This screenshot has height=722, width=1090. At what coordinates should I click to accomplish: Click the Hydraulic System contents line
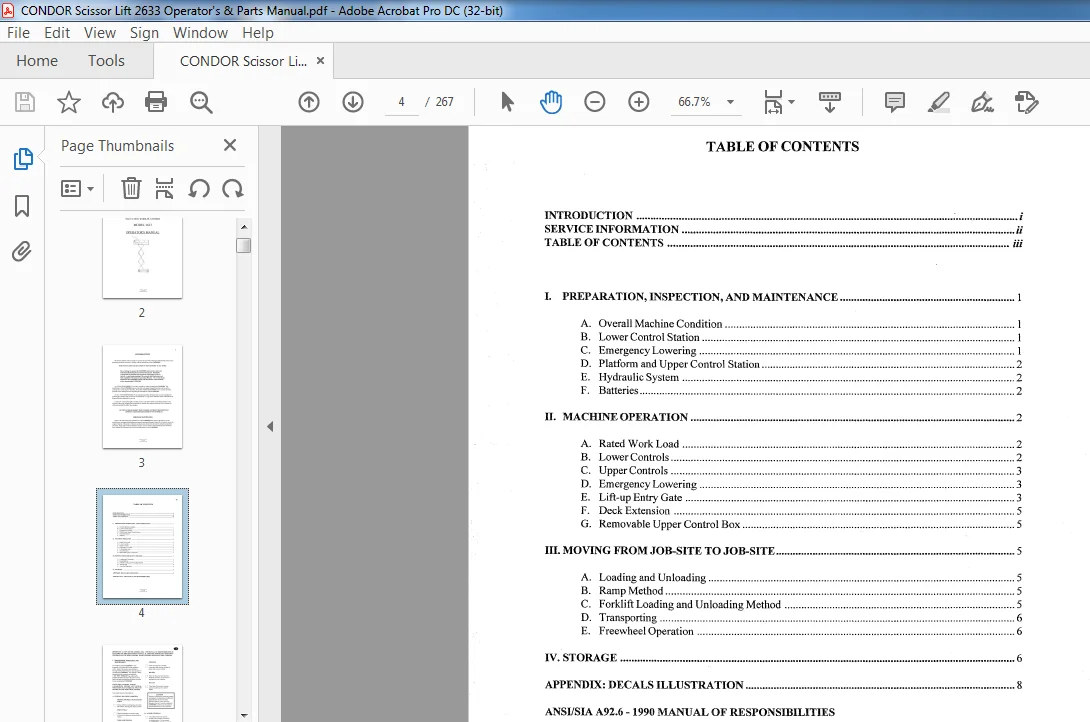[x=802, y=377]
